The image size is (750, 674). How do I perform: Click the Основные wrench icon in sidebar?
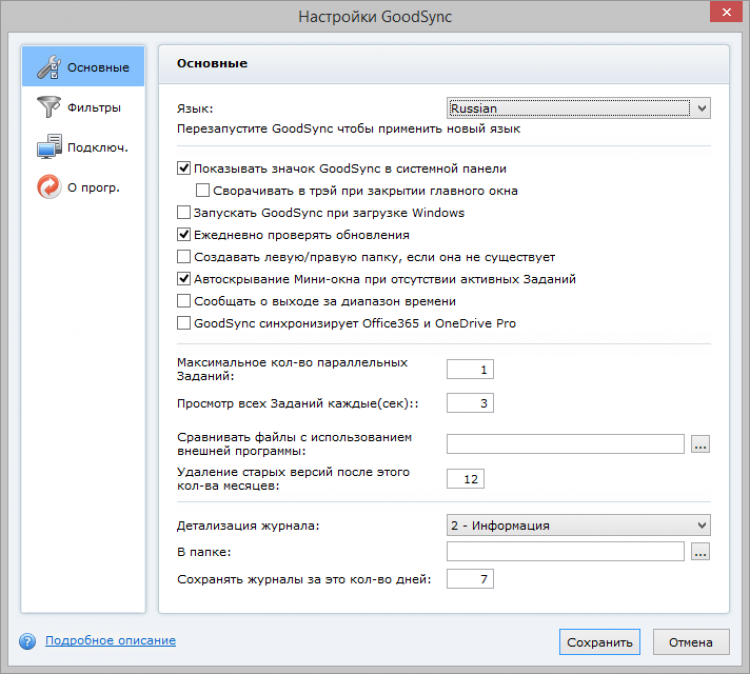(x=49, y=68)
